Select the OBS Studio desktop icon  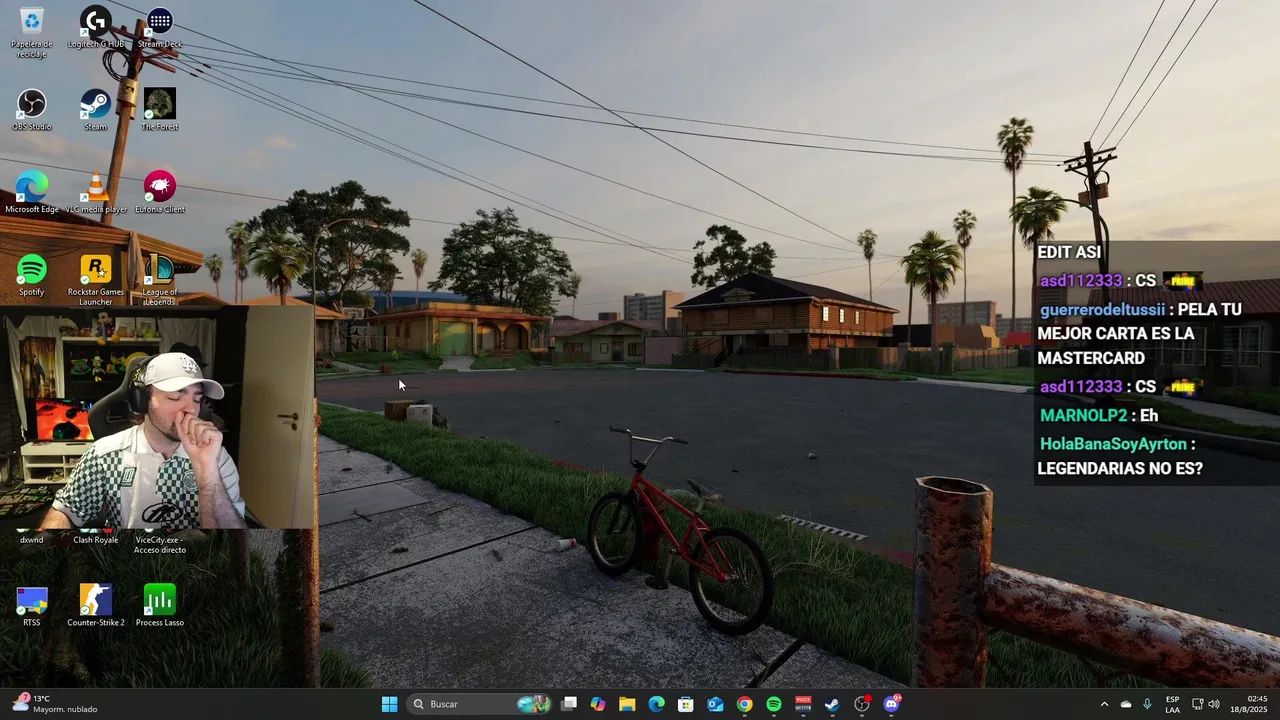(x=31, y=110)
